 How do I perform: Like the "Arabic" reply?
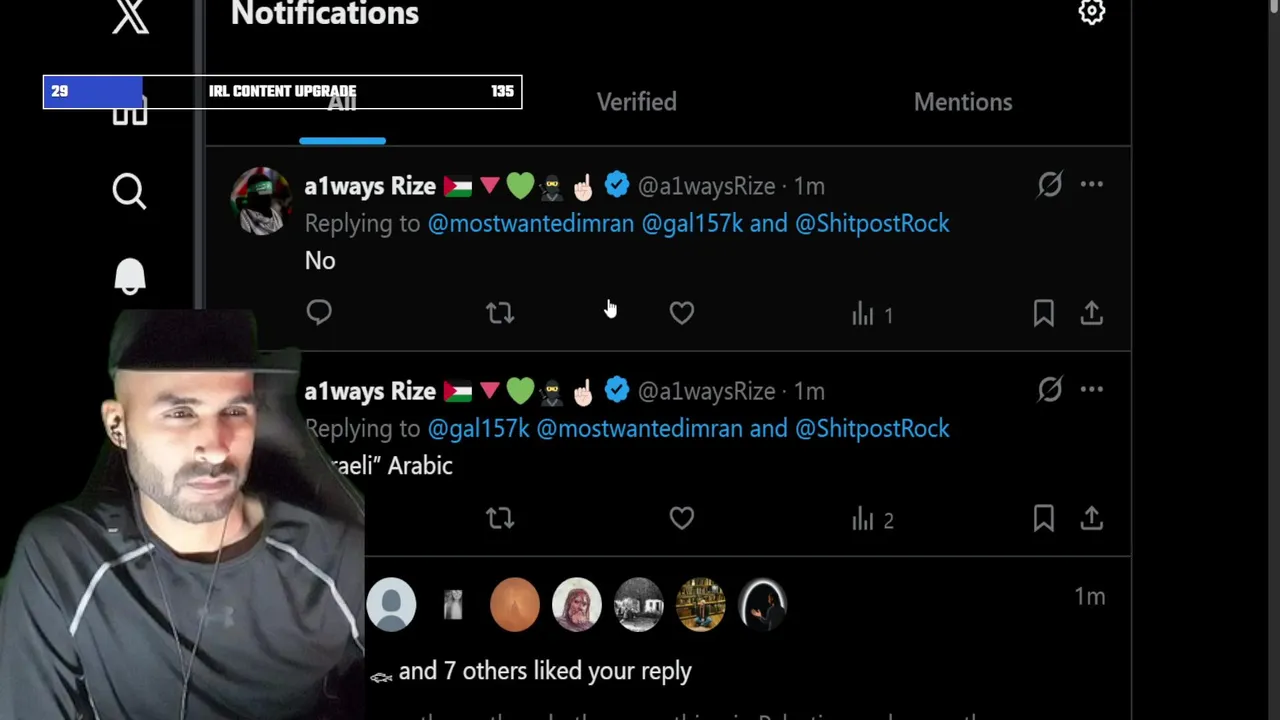pyautogui.click(x=681, y=518)
